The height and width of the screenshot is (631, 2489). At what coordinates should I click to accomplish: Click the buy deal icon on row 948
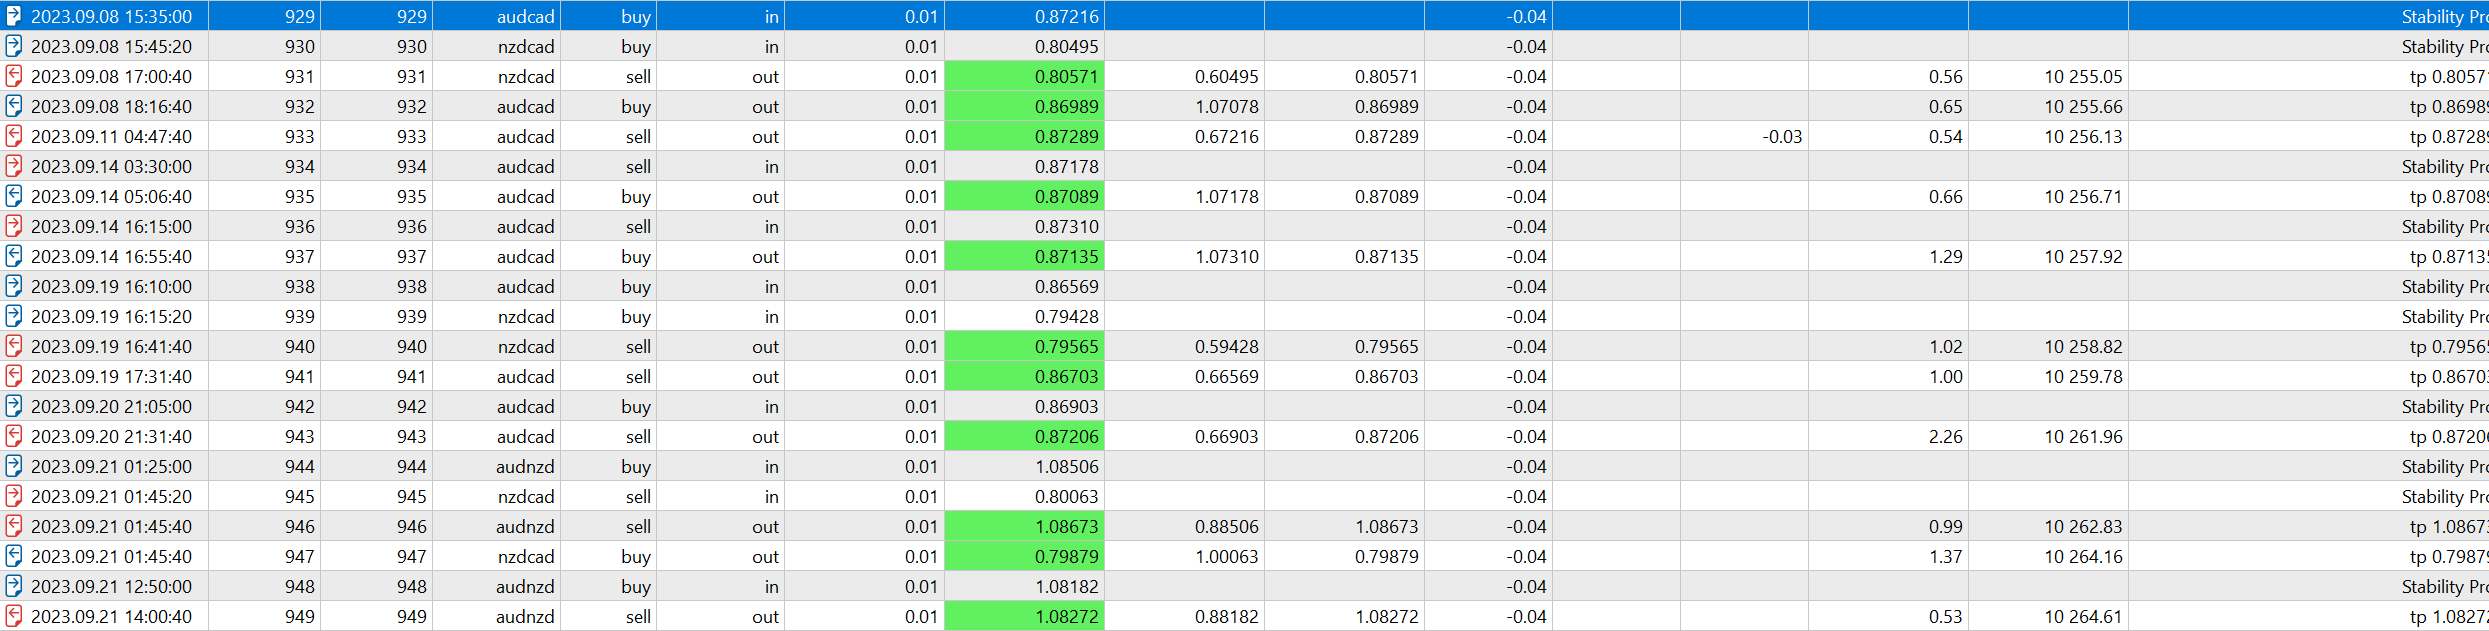[14, 586]
